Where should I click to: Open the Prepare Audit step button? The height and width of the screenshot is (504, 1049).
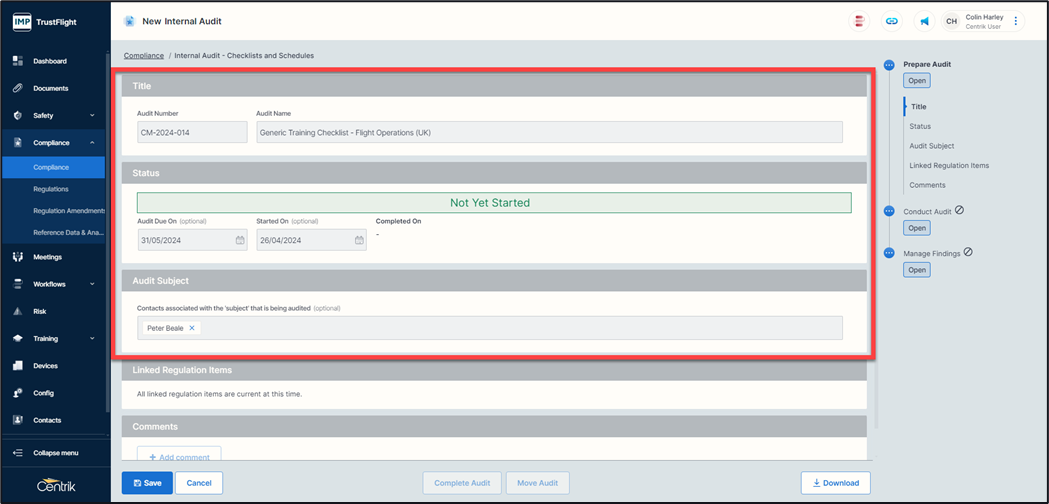pyautogui.click(x=917, y=80)
